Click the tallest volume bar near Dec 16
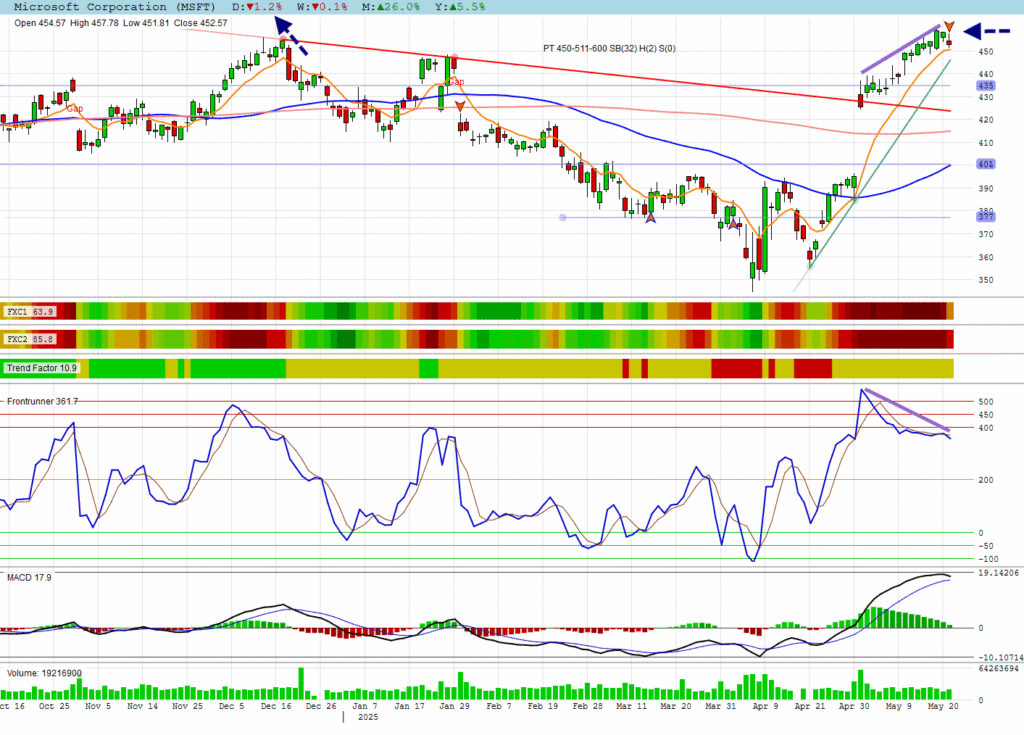The height and width of the screenshot is (735, 1024). click(301, 683)
